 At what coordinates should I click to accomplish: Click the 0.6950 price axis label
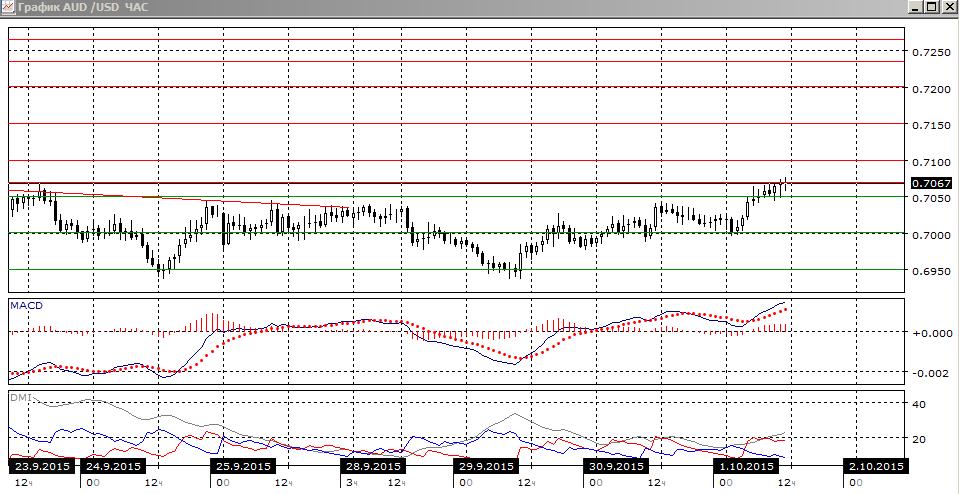click(931, 271)
